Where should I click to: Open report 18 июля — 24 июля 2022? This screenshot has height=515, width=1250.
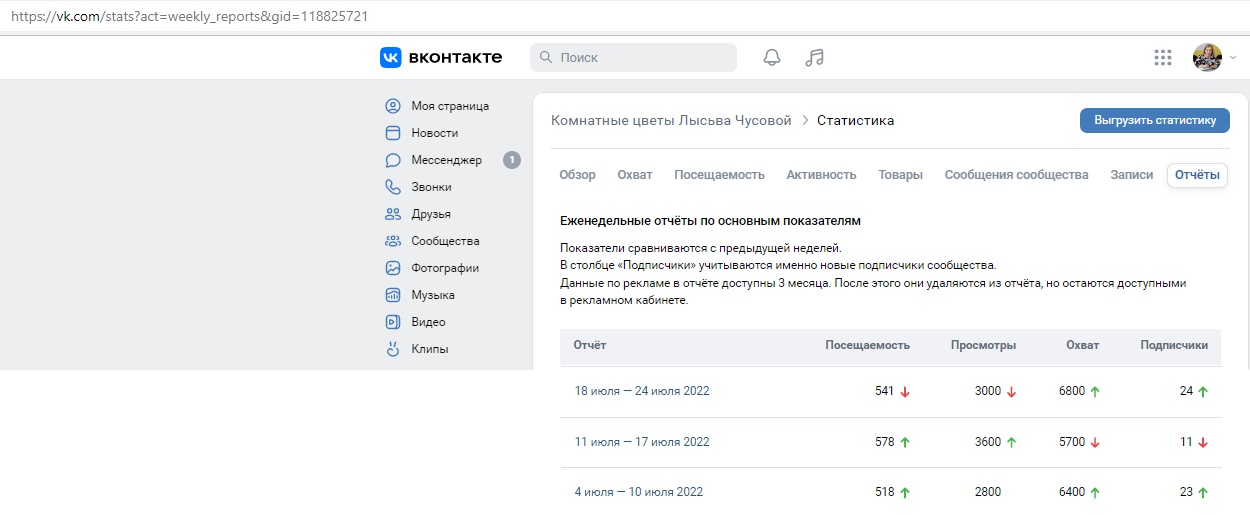pyautogui.click(x=641, y=391)
